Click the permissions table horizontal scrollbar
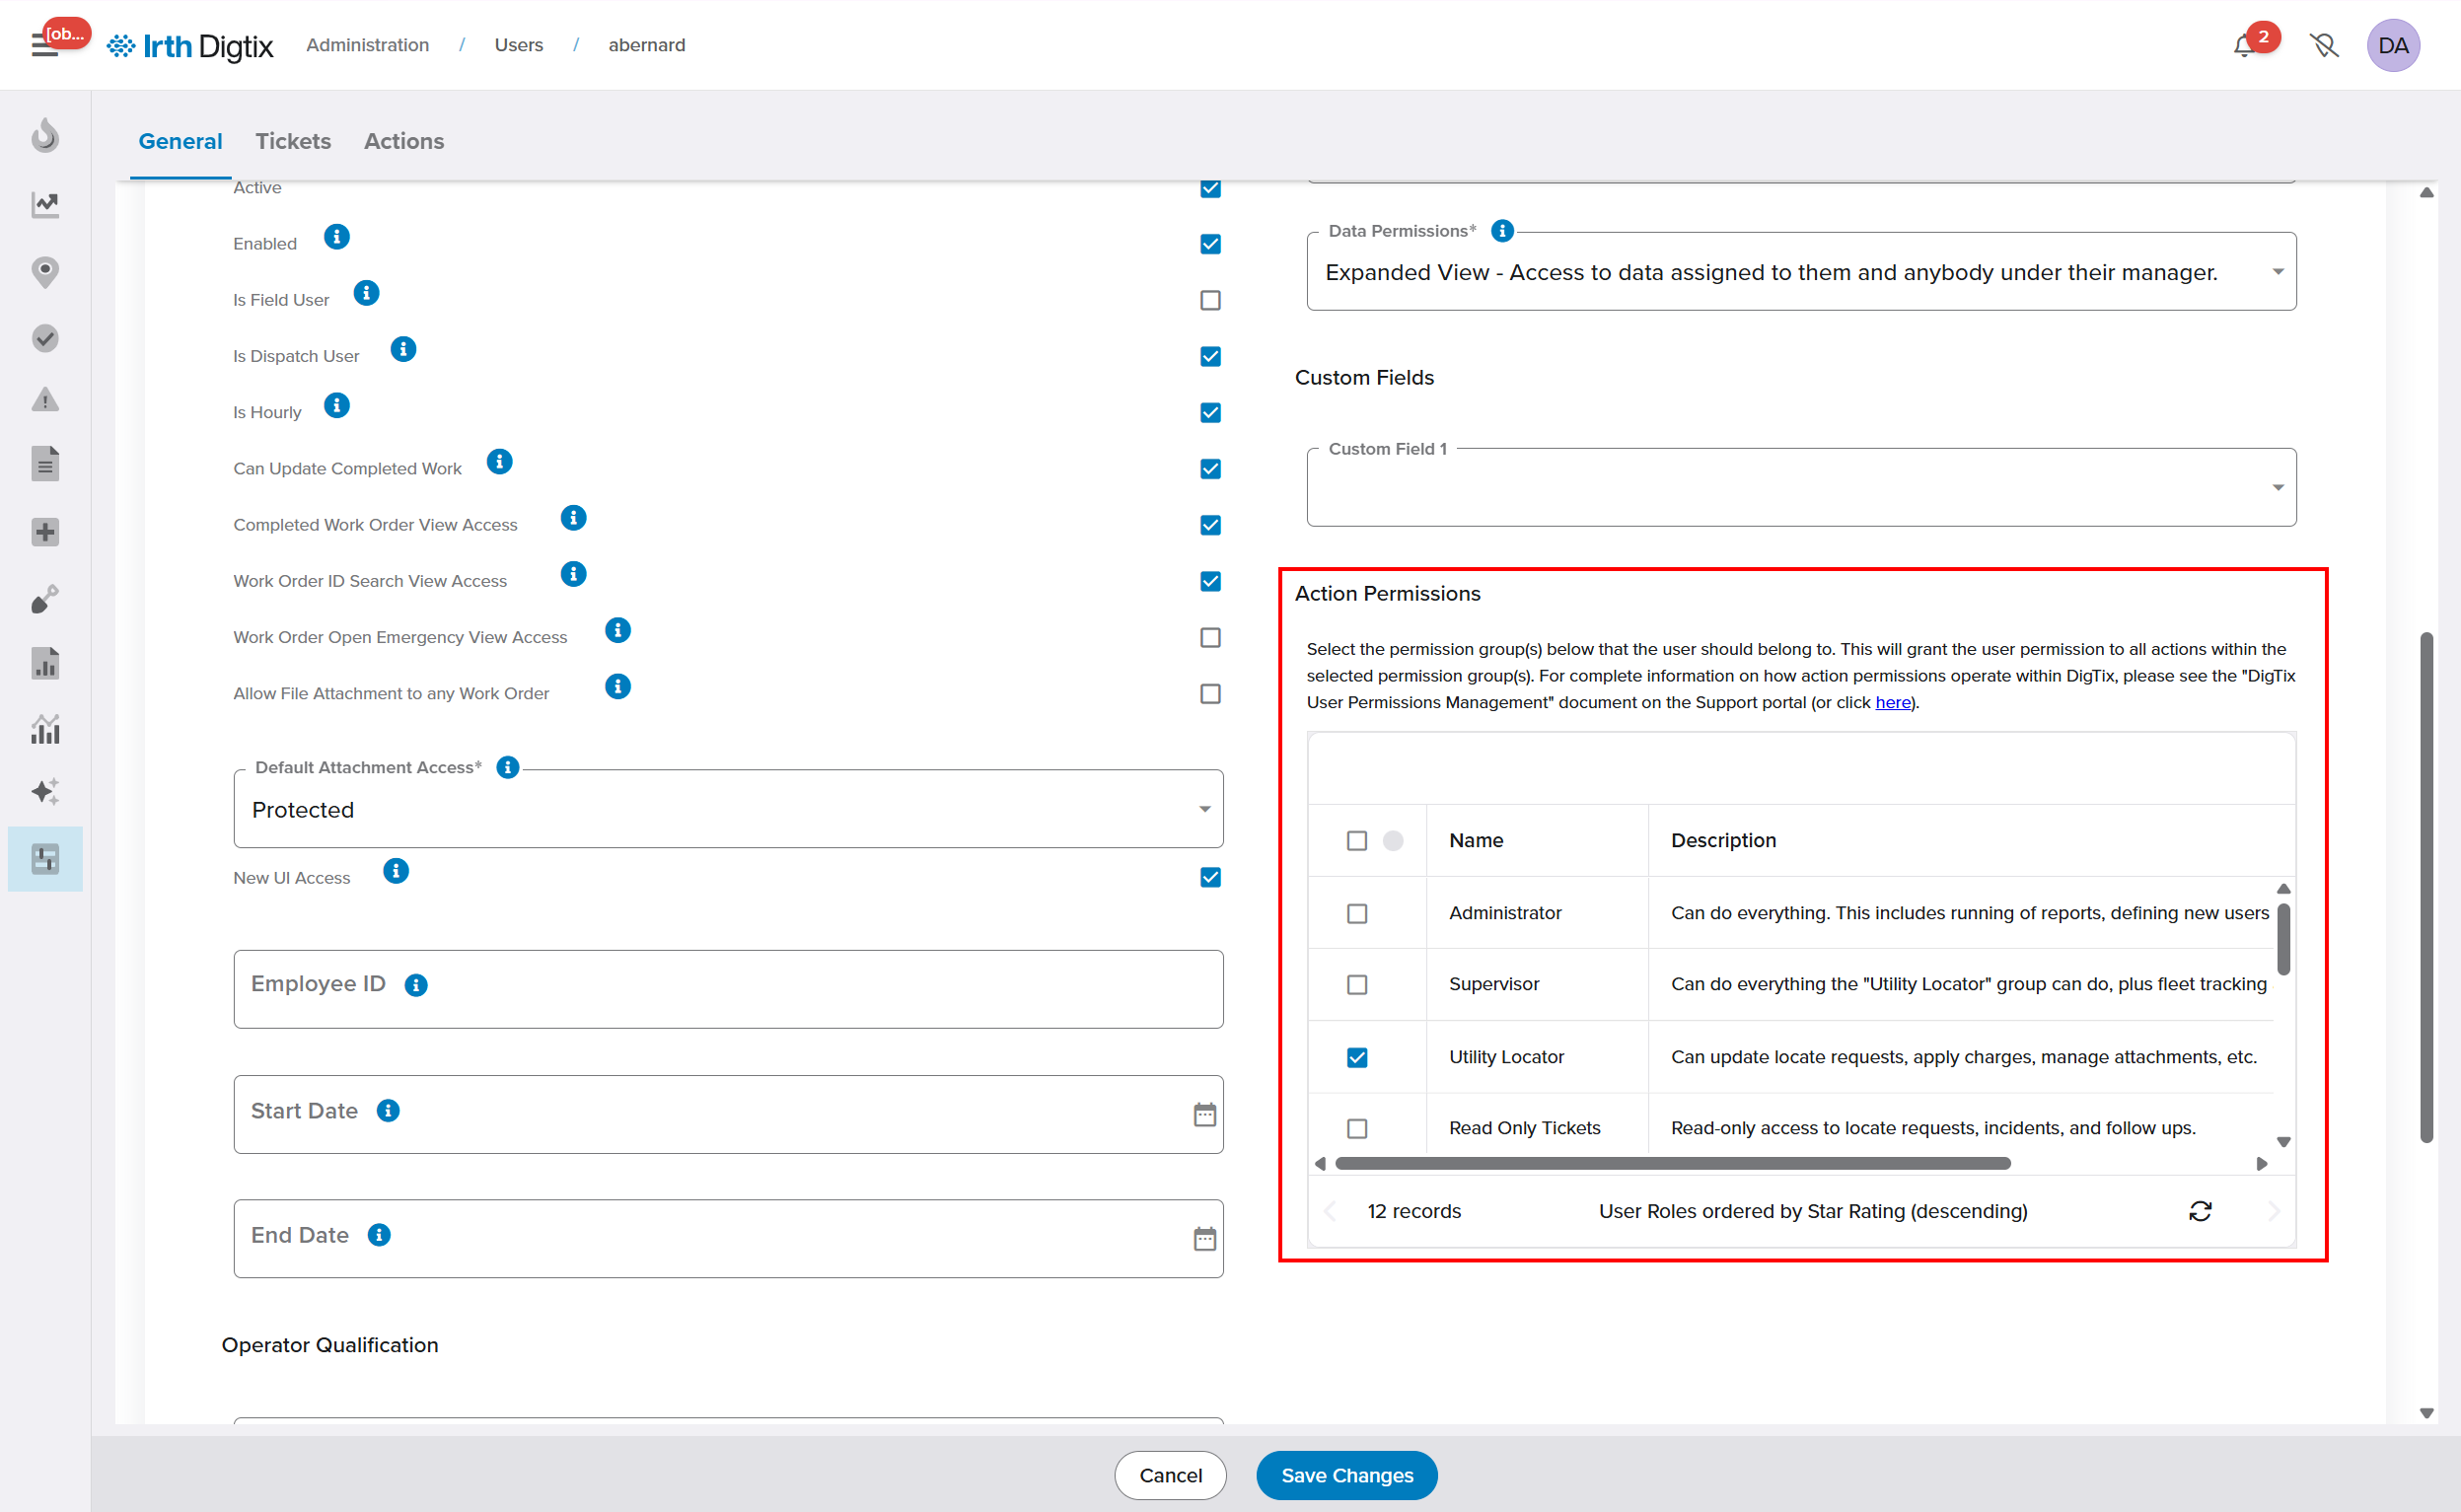Image resolution: width=2461 pixels, height=1512 pixels. (x=1672, y=1163)
